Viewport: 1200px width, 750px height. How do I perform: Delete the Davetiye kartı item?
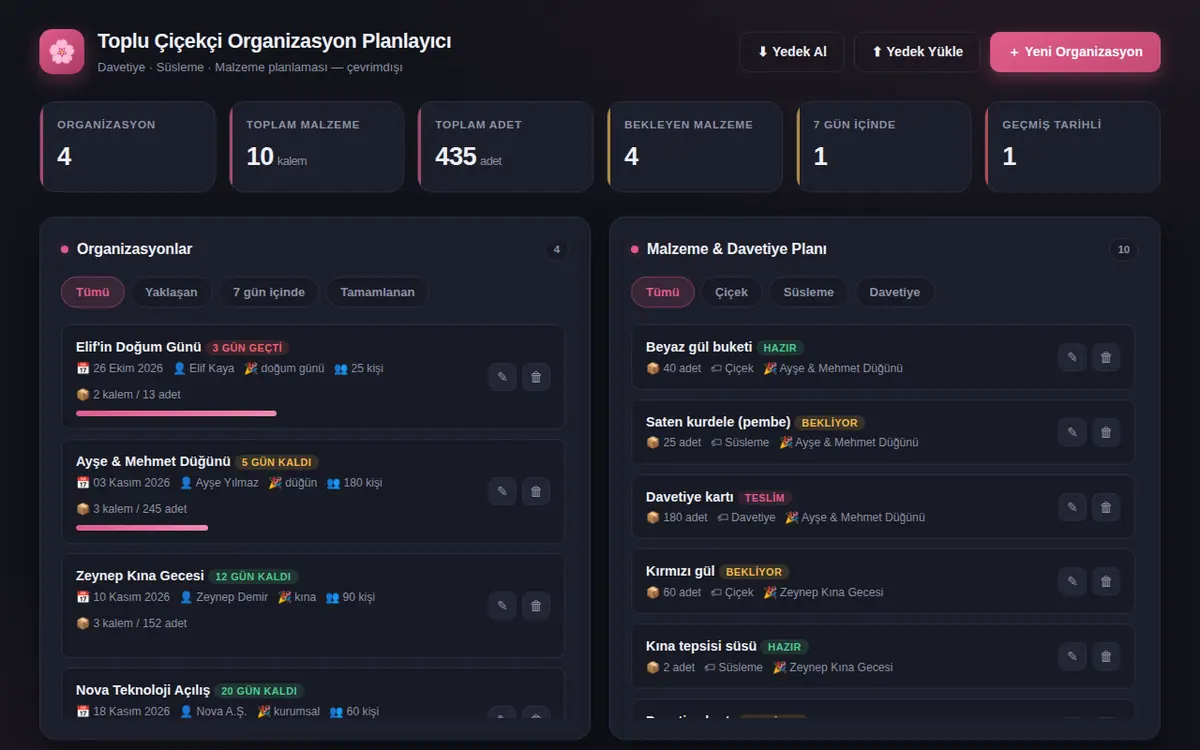tap(1106, 507)
